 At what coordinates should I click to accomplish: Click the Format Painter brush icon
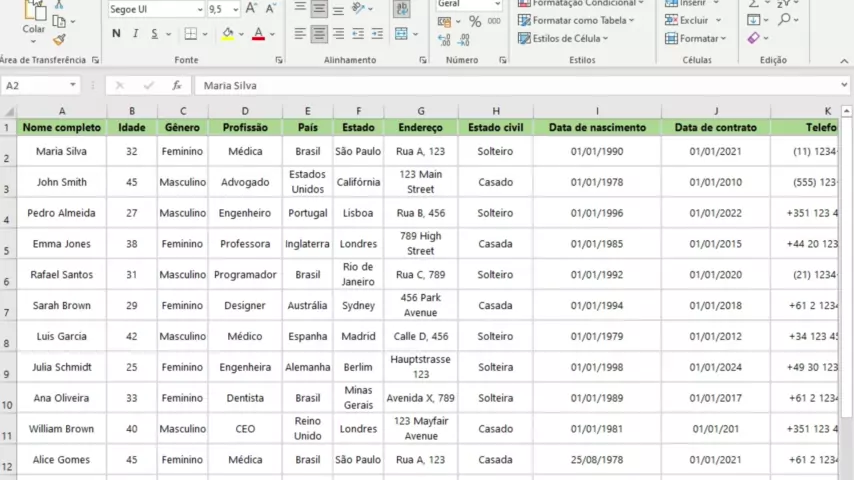(x=59, y=40)
